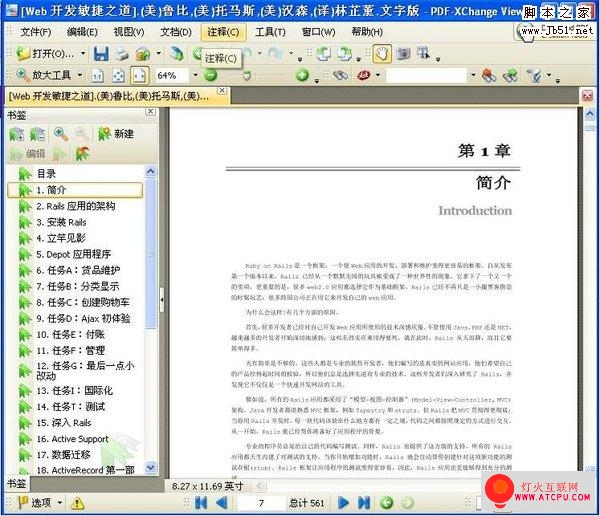Set view to actual size 1:1
600x516 pixels.
[98, 76]
